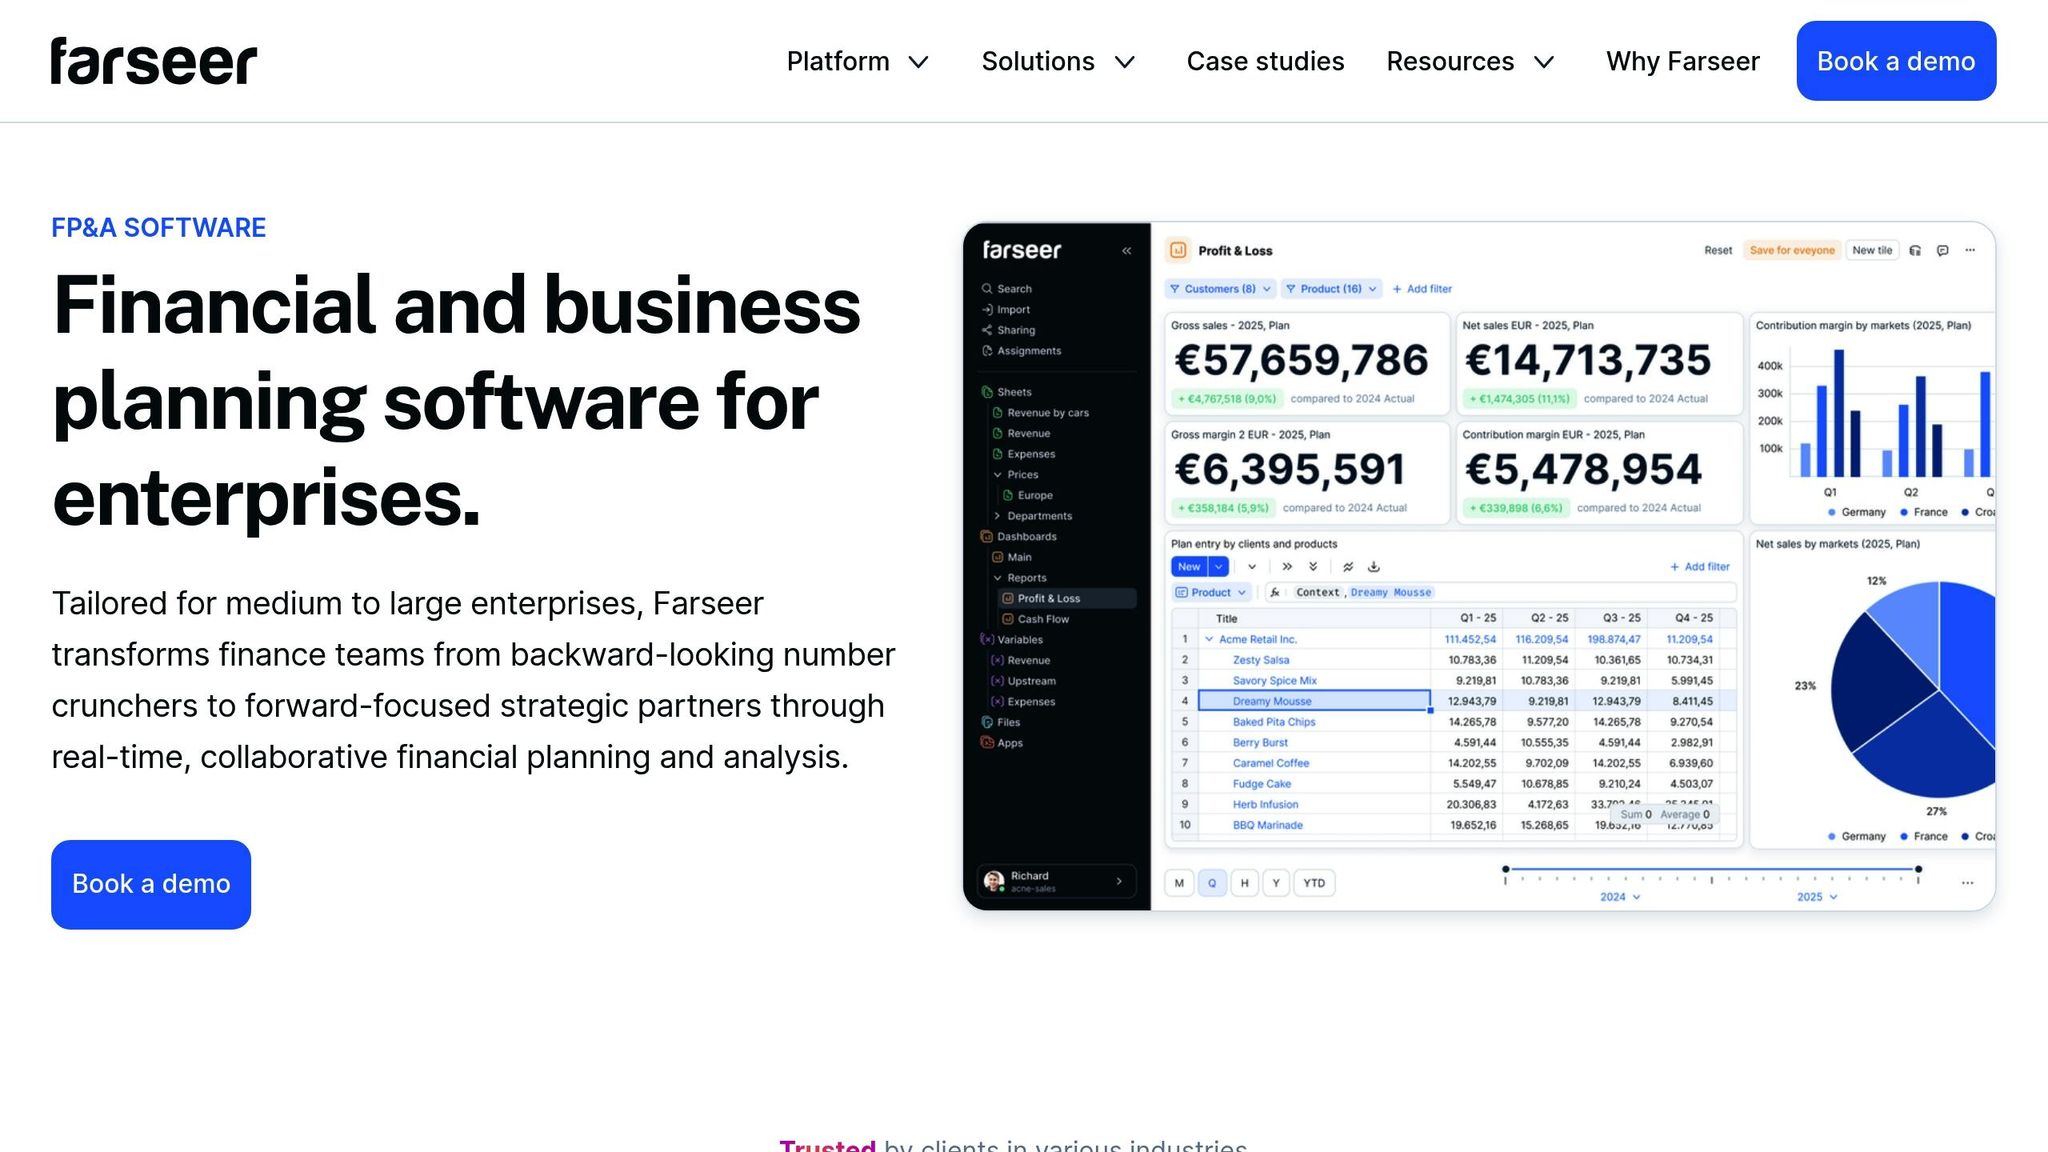Click the Book a demo button under the hero text
The height and width of the screenshot is (1152, 2048).
pyautogui.click(x=151, y=884)
